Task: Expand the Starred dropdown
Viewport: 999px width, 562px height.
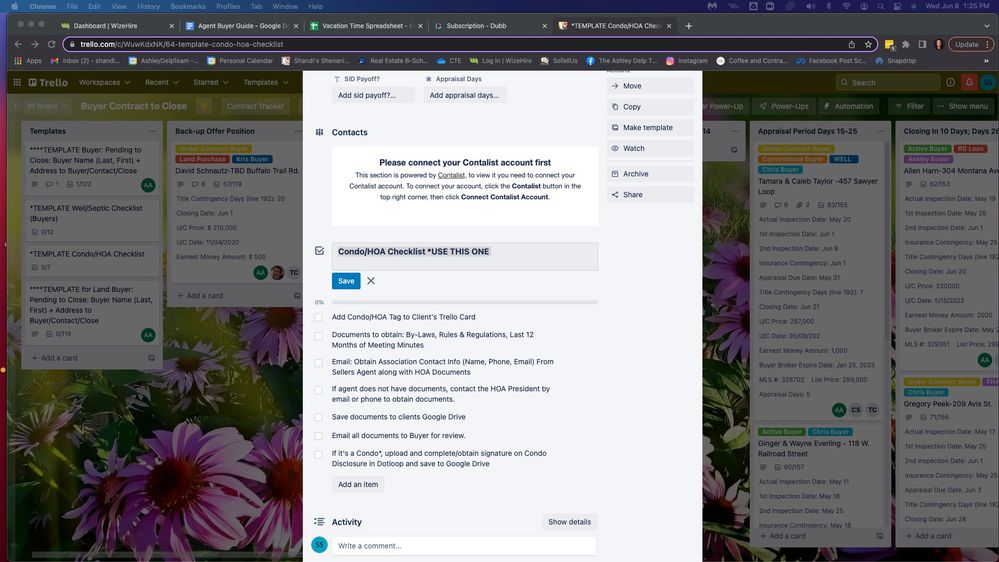Action: pos(211,82)
